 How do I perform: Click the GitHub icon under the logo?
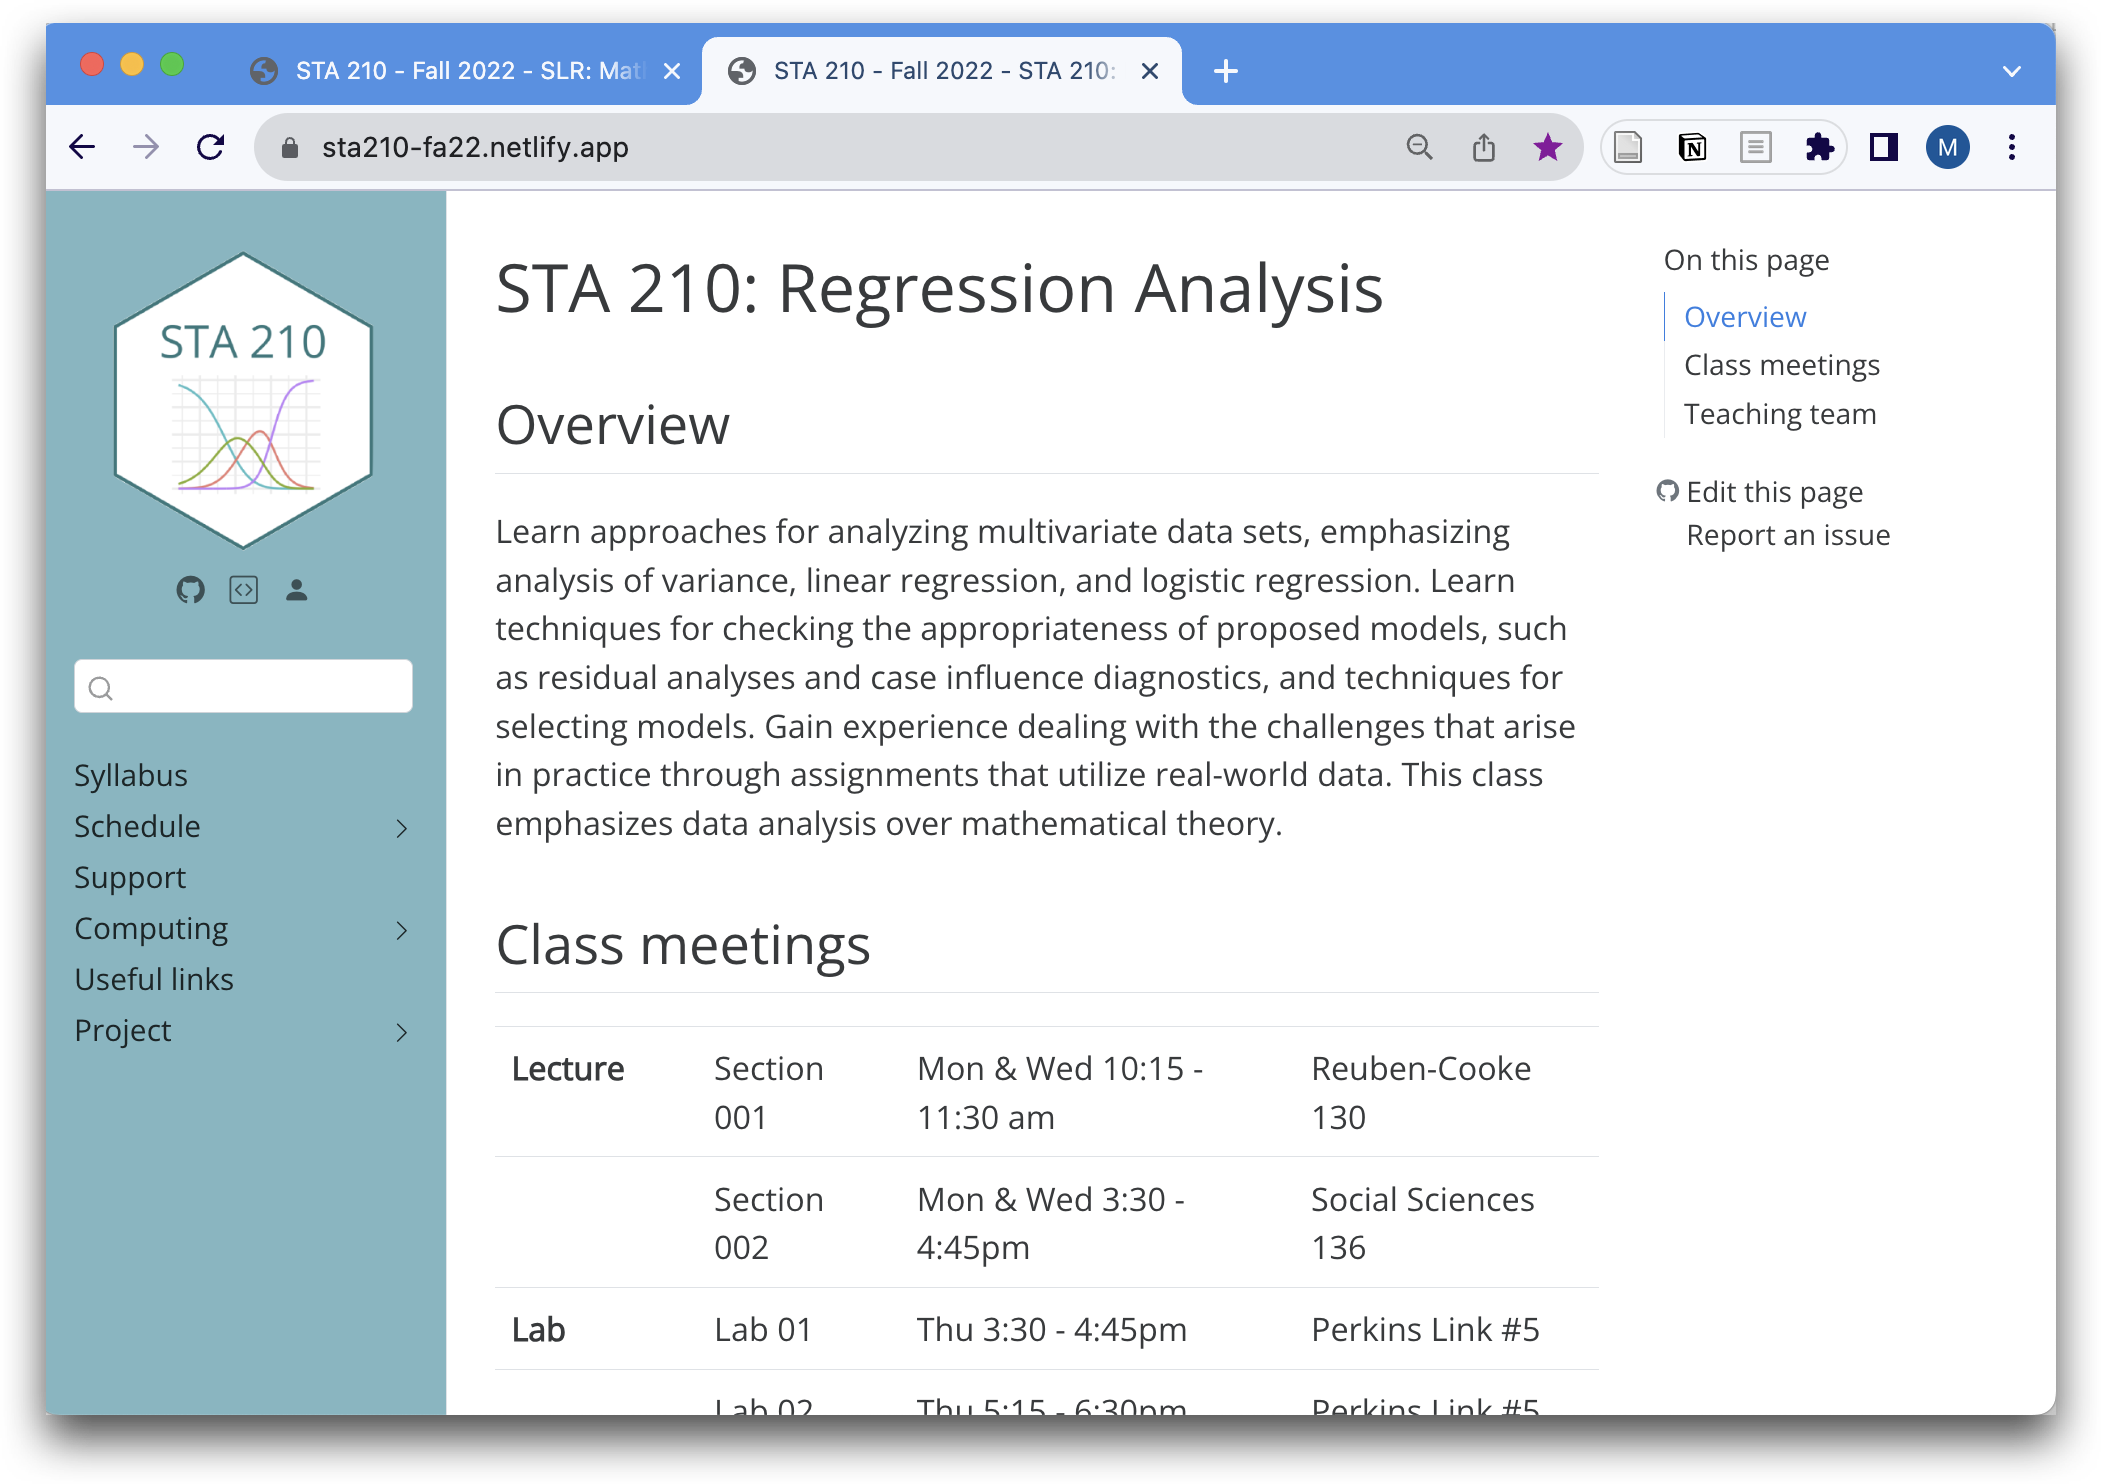190,590
